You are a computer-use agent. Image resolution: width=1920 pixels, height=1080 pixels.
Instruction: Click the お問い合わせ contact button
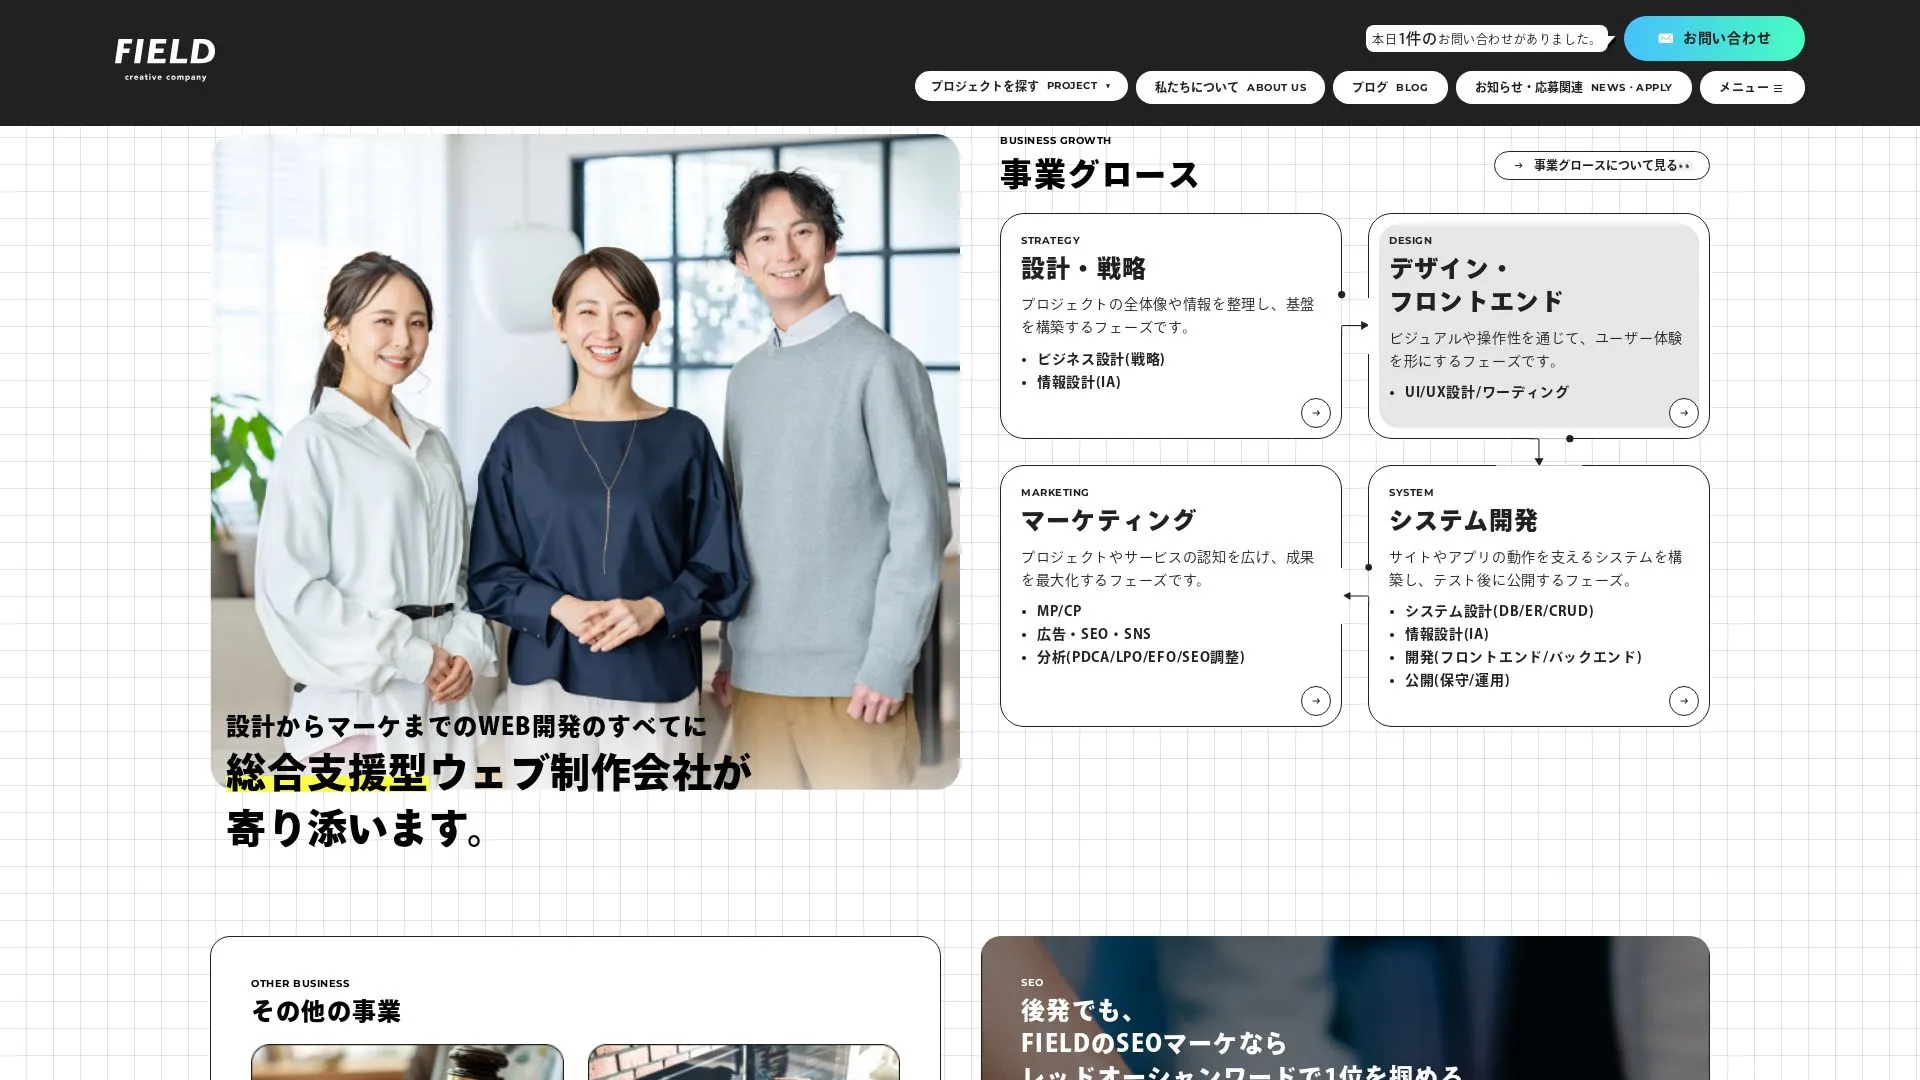pos(1714,38)
